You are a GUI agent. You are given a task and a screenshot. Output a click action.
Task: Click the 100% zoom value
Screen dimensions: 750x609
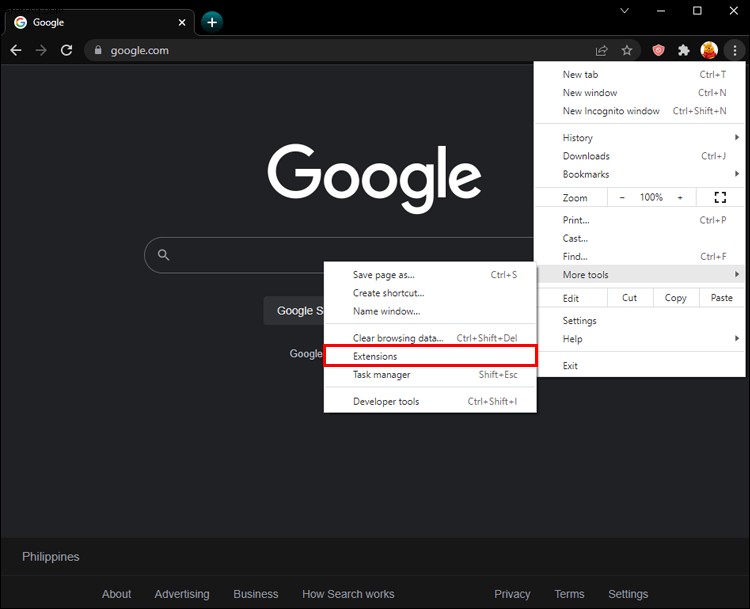(x=651, y=197)
